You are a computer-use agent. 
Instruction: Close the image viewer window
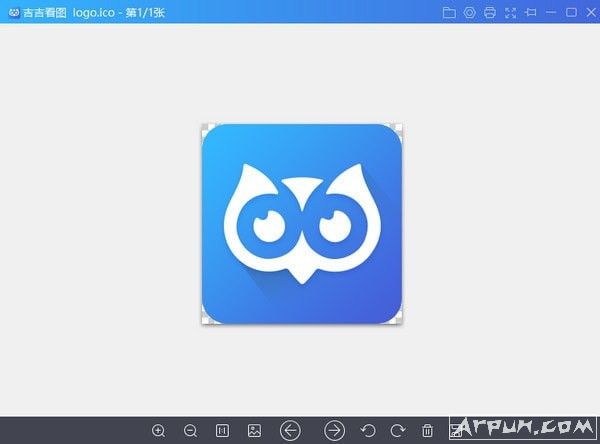click(591, 13)
